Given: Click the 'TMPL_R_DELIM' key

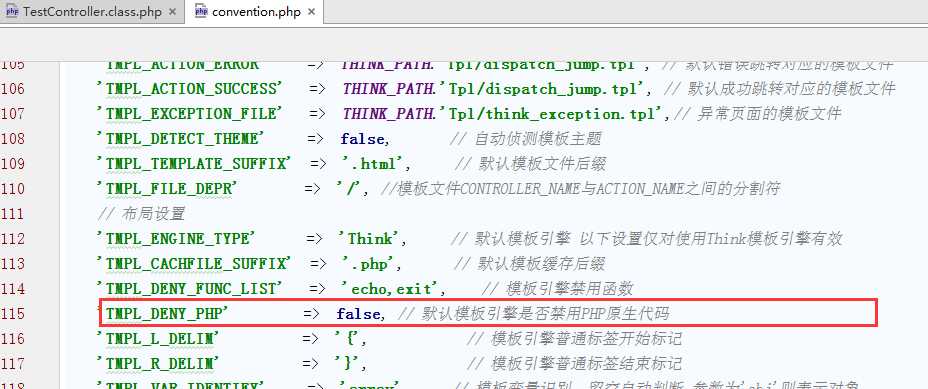Looking at the screenshot, I should click(158, 364).
